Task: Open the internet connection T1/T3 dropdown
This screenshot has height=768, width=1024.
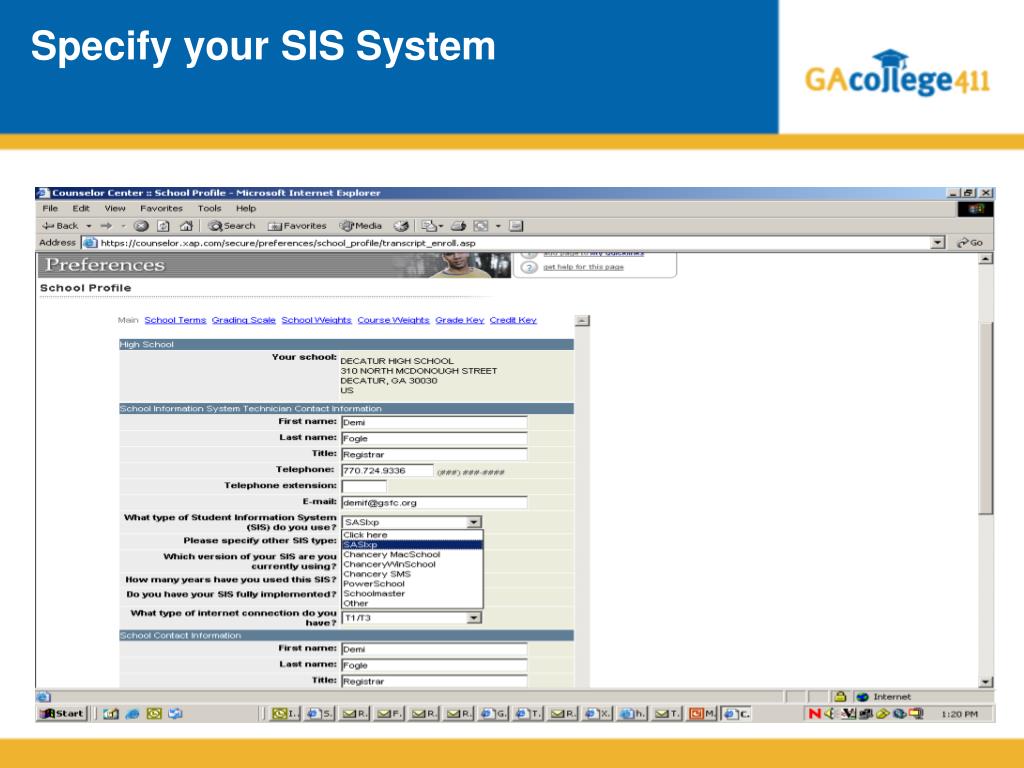Action: [474, 618]
